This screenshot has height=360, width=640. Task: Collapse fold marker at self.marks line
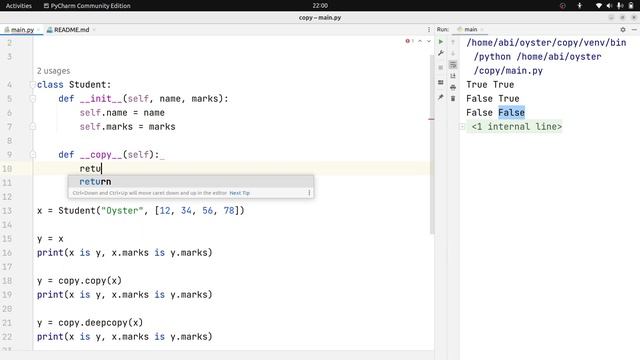(33, 127)
